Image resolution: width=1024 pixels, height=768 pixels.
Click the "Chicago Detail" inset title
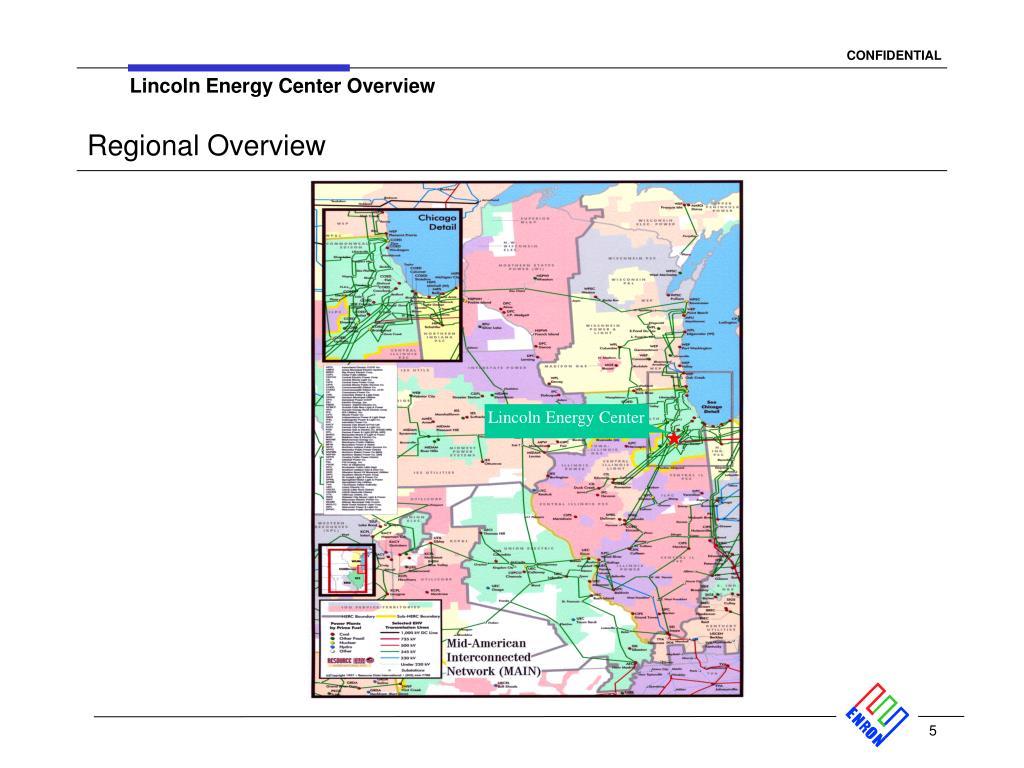(436, 222)
